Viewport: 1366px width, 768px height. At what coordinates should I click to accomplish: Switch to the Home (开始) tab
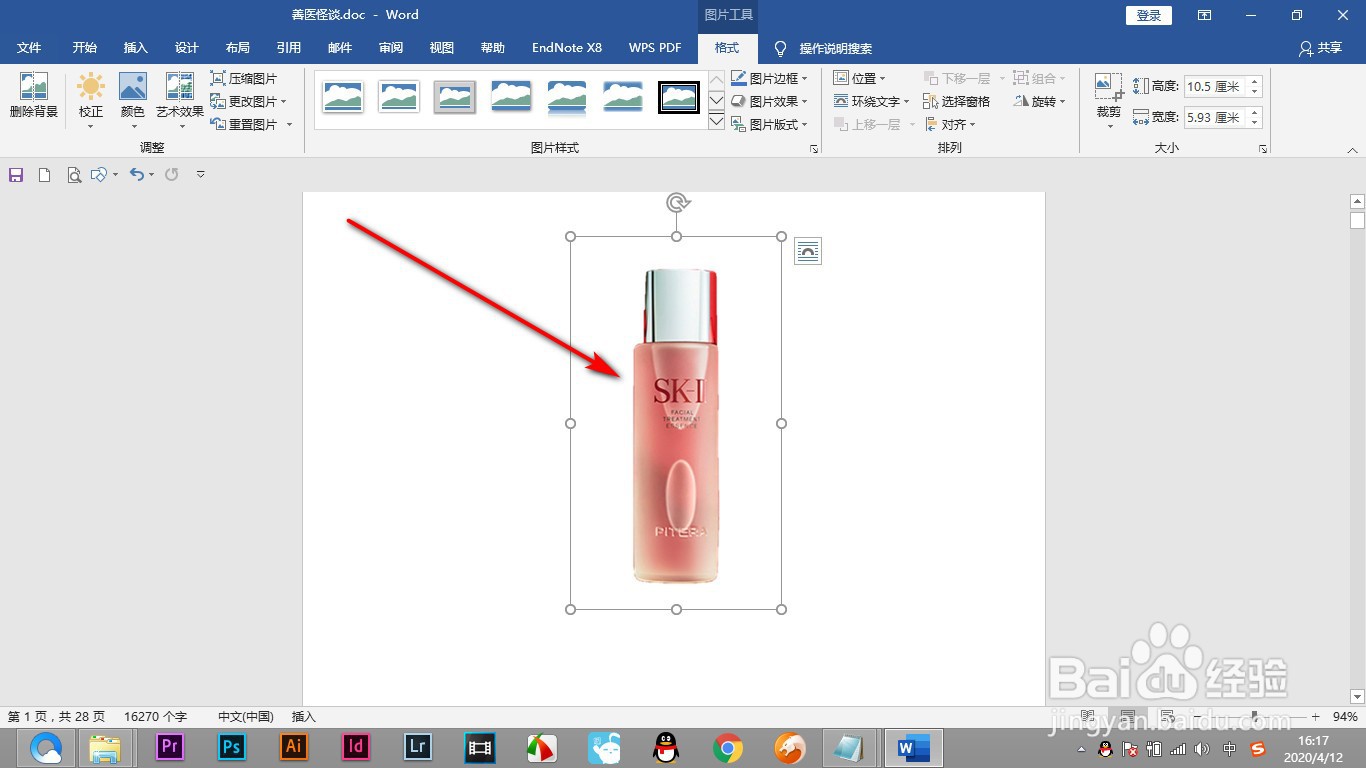(85, 48)
